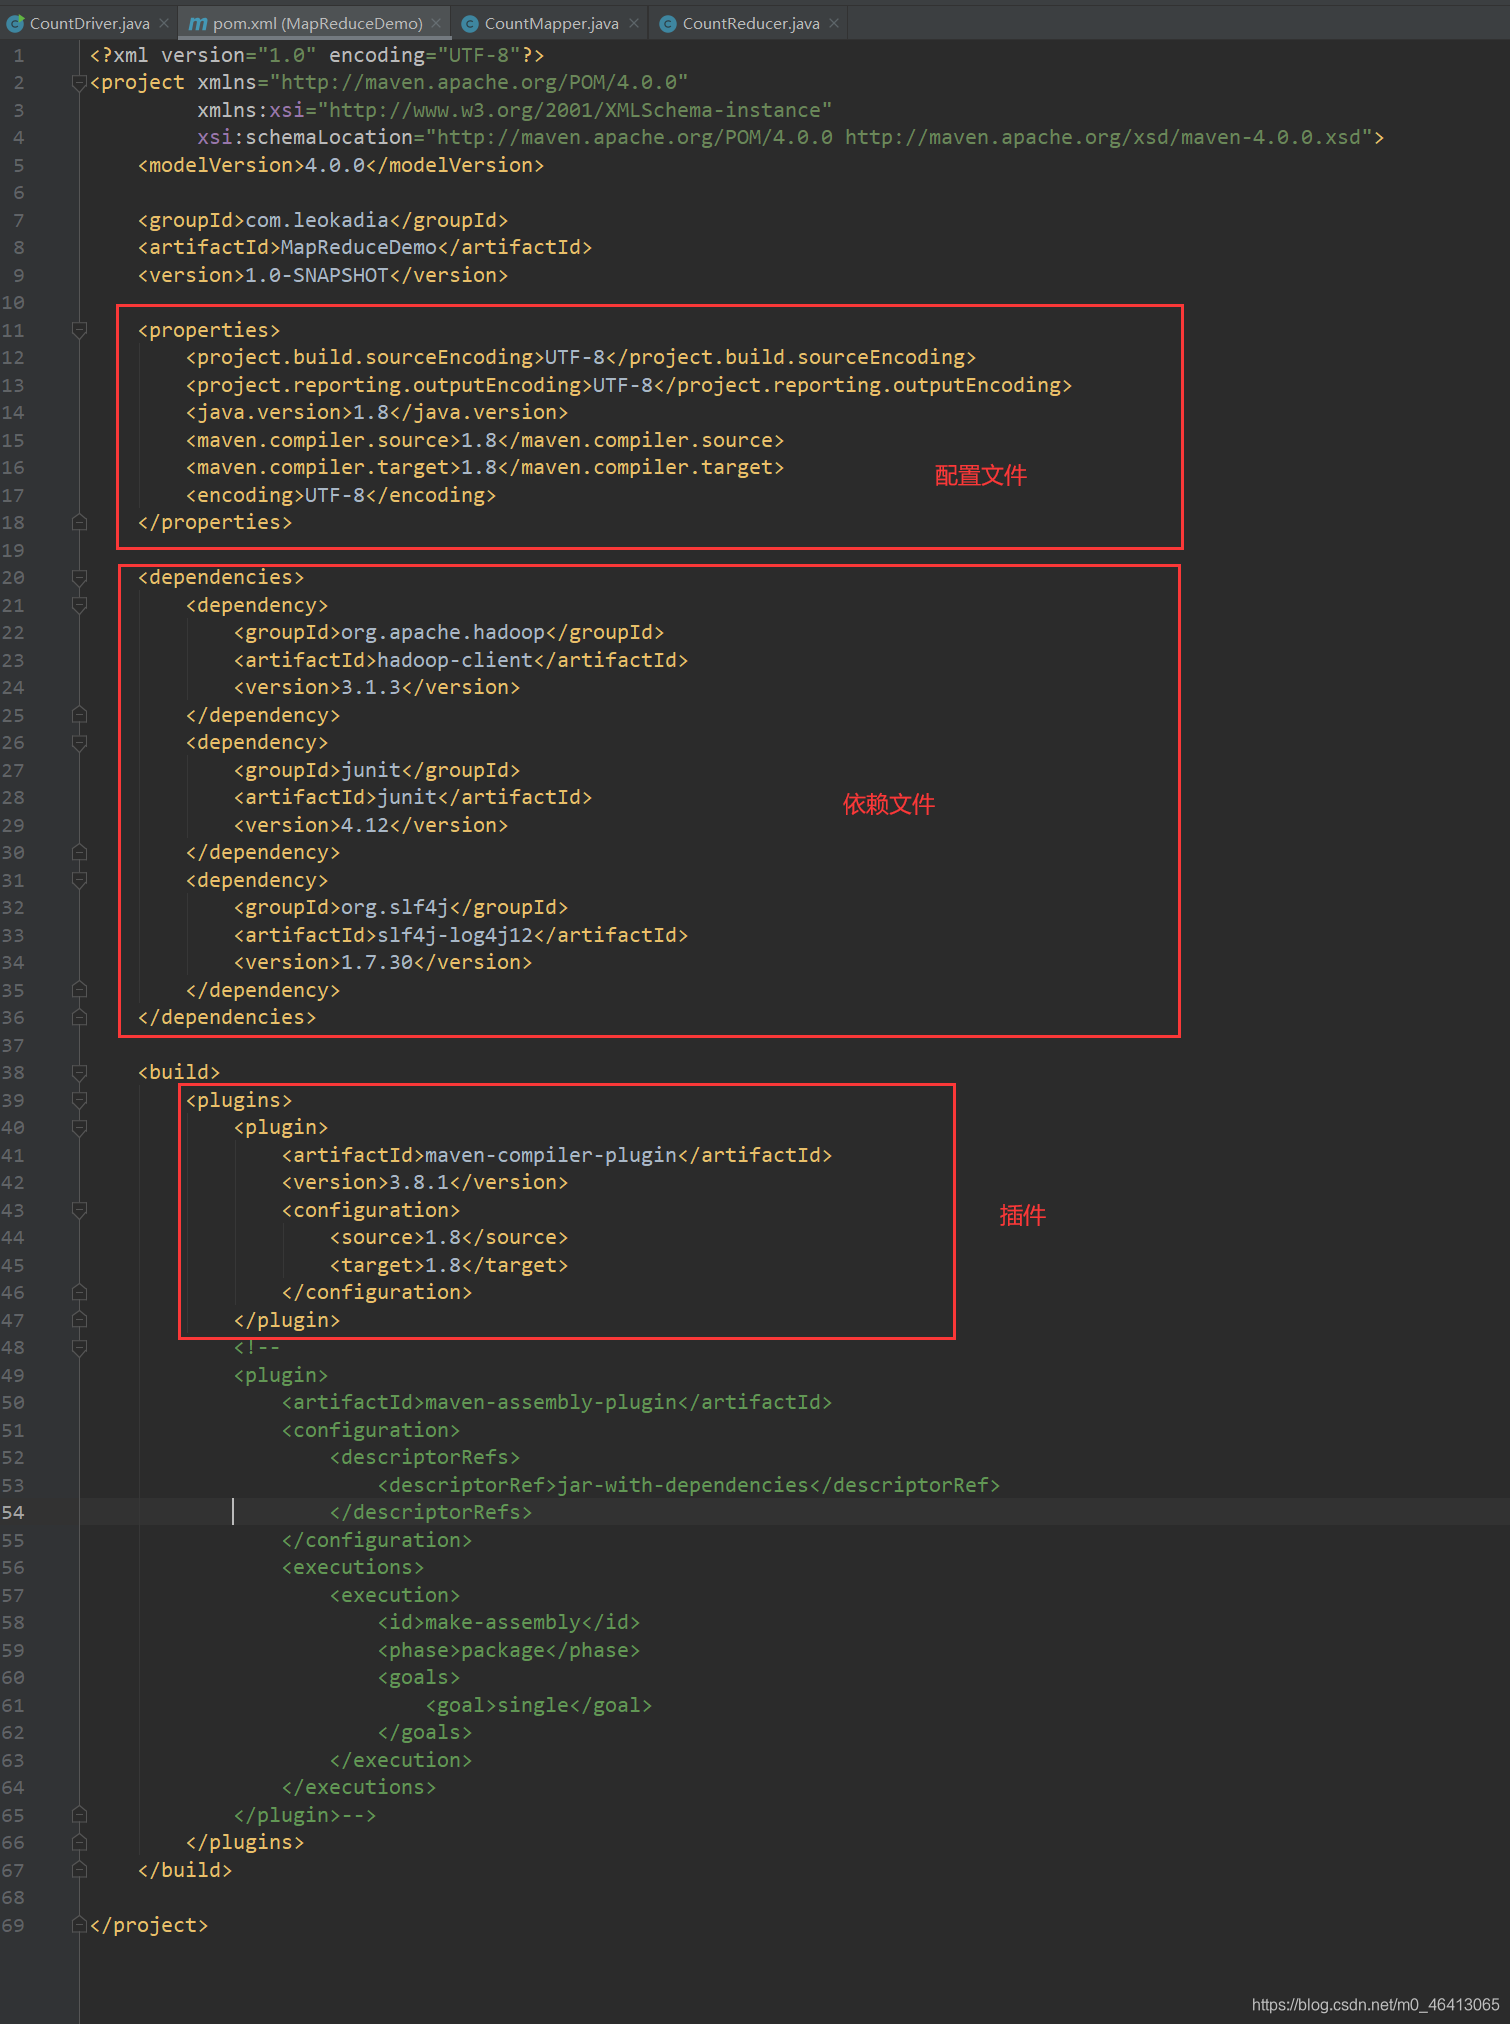
Task: Click the jar-with-dependencies descriptorRef line
Action: coord(689,1485)
